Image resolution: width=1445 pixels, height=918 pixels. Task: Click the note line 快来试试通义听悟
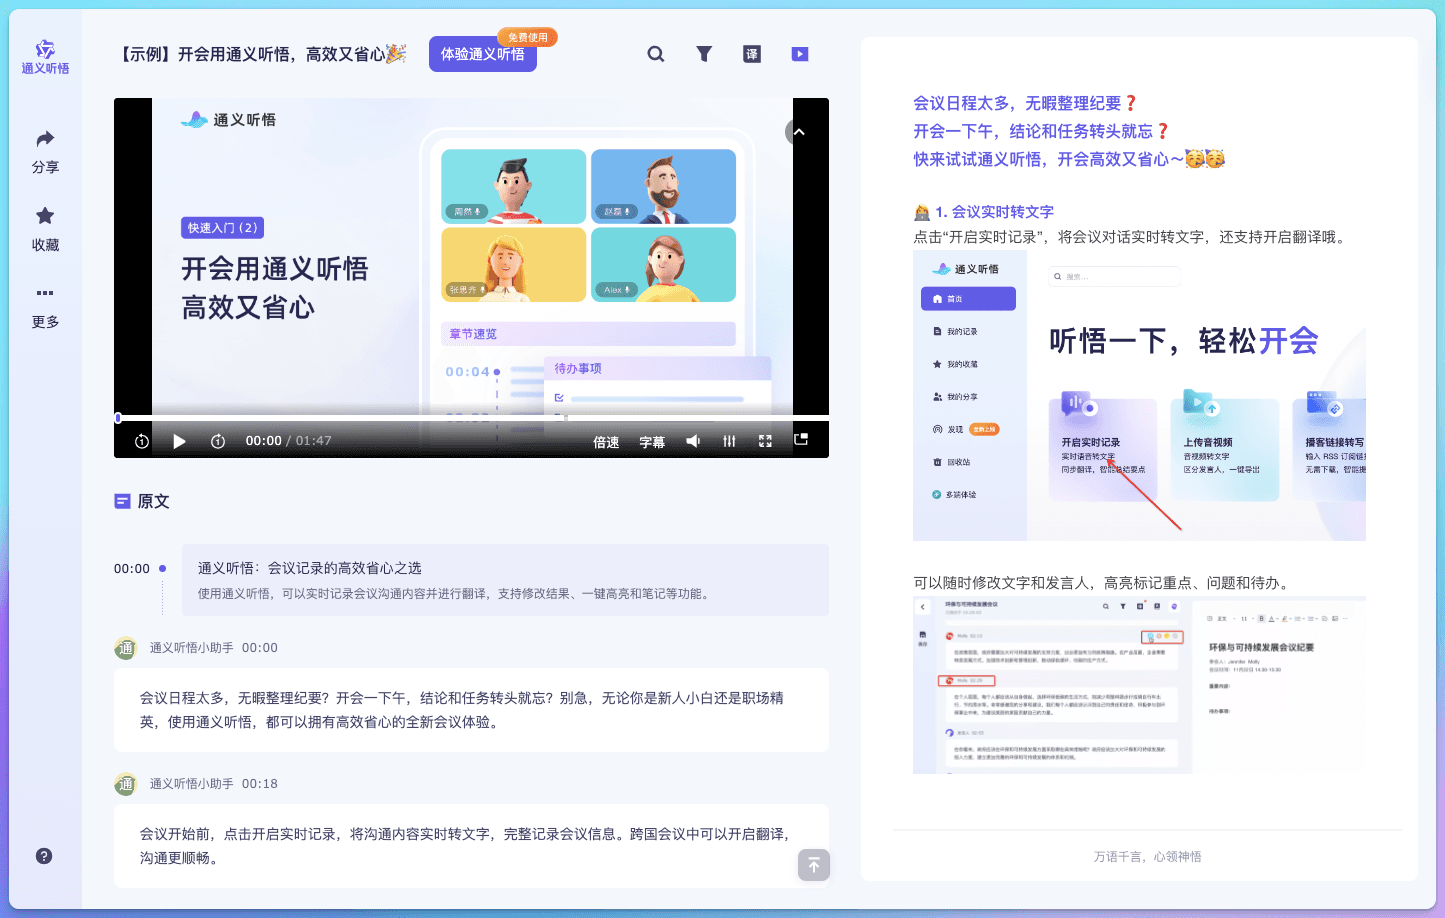1069,159
